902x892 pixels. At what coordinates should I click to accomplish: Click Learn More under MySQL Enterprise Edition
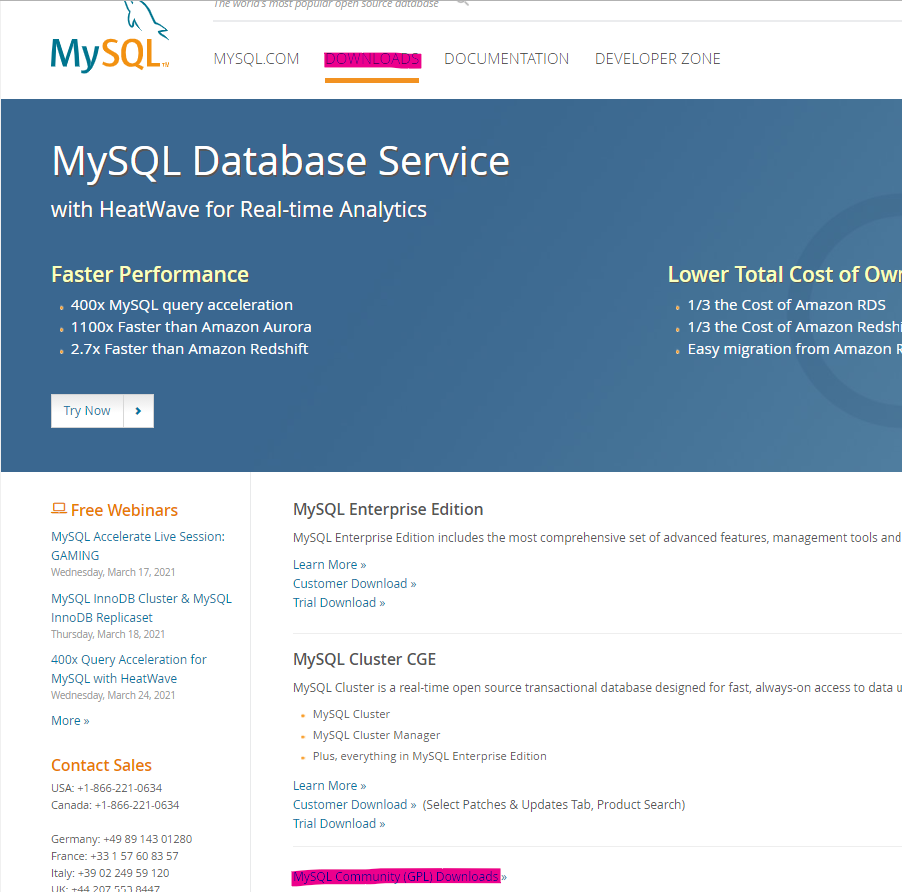click(330, 565)
